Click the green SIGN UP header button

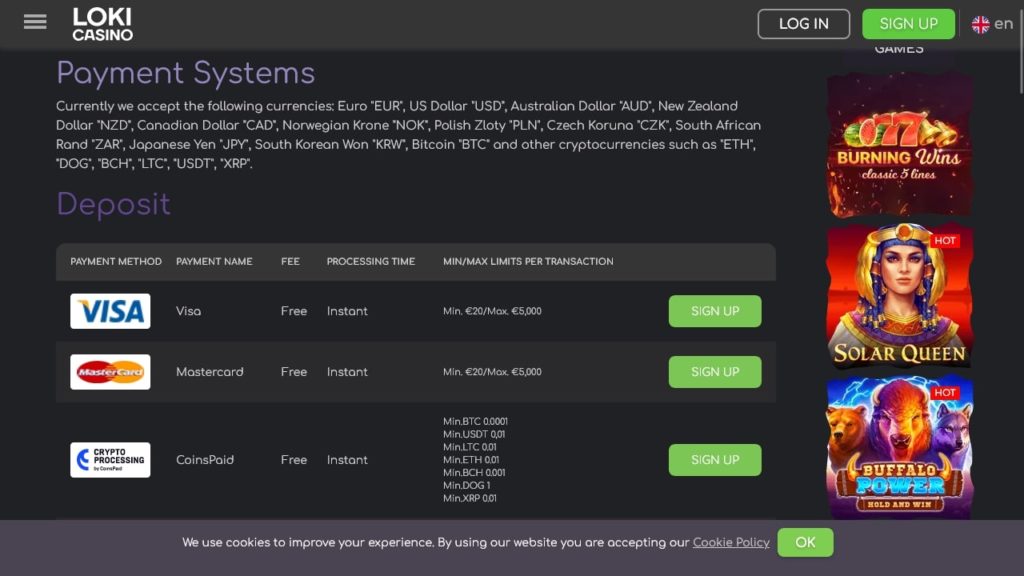[x=908, y=24]
